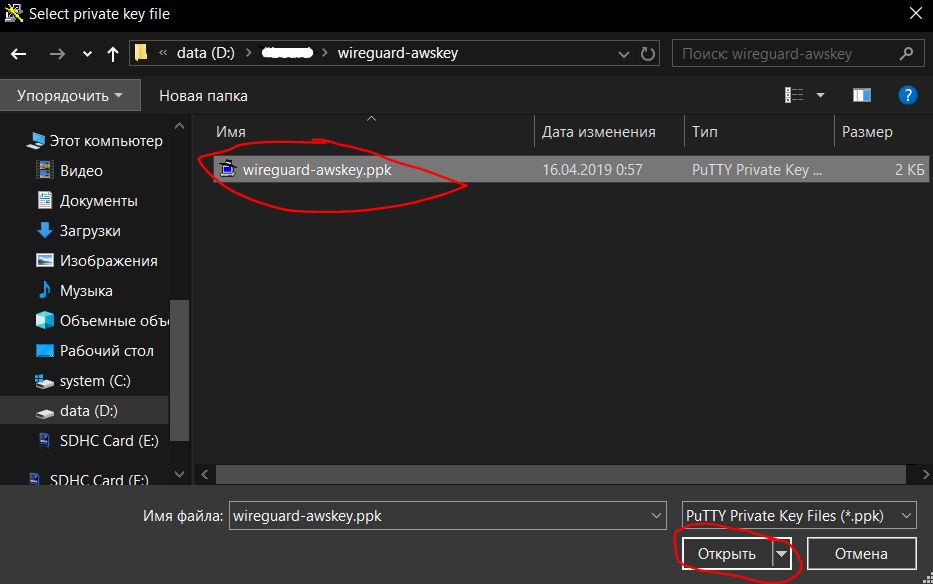The width and height of the screenshot is (933, 584).
Task: Click the magnifier icon in the search box
Action: [906, 53]
